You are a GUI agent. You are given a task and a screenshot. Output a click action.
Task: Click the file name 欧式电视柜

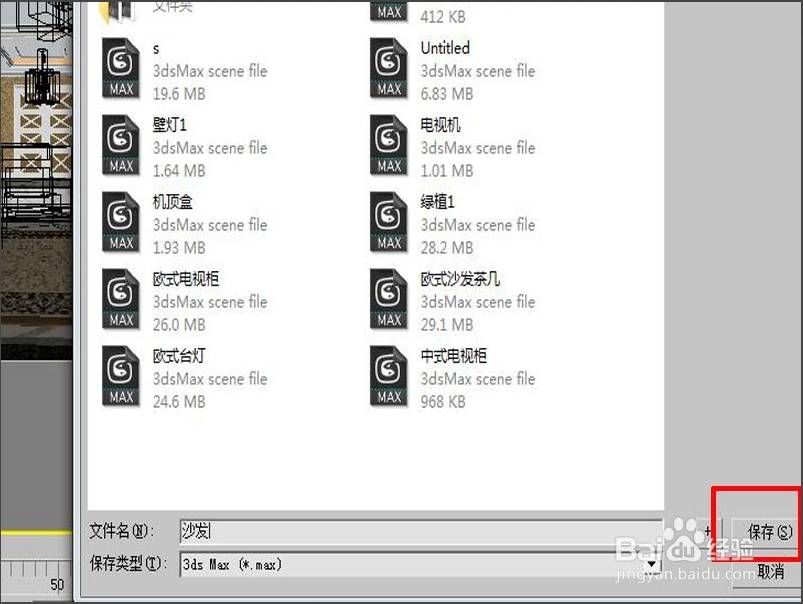pos(186,279)
